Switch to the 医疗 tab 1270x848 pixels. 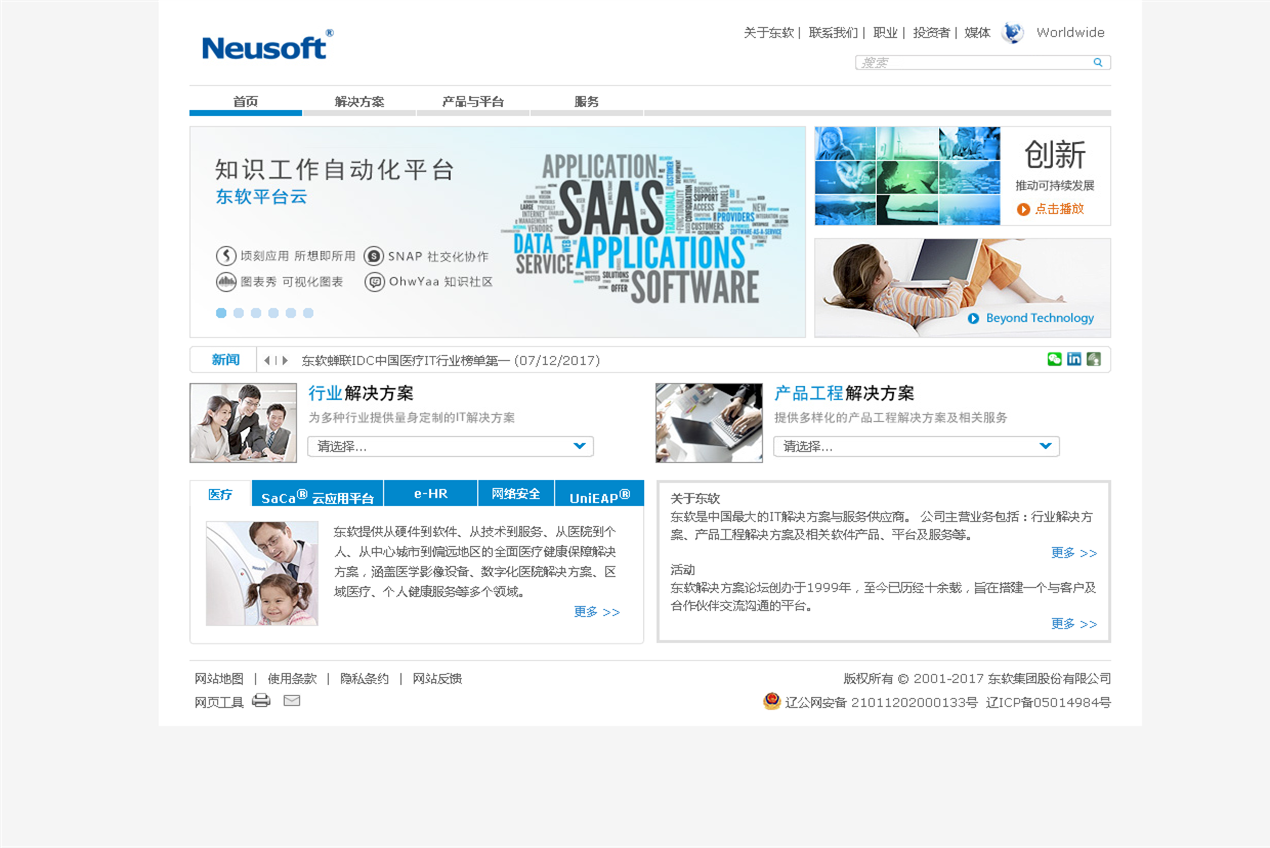click(x=220, y=494)
